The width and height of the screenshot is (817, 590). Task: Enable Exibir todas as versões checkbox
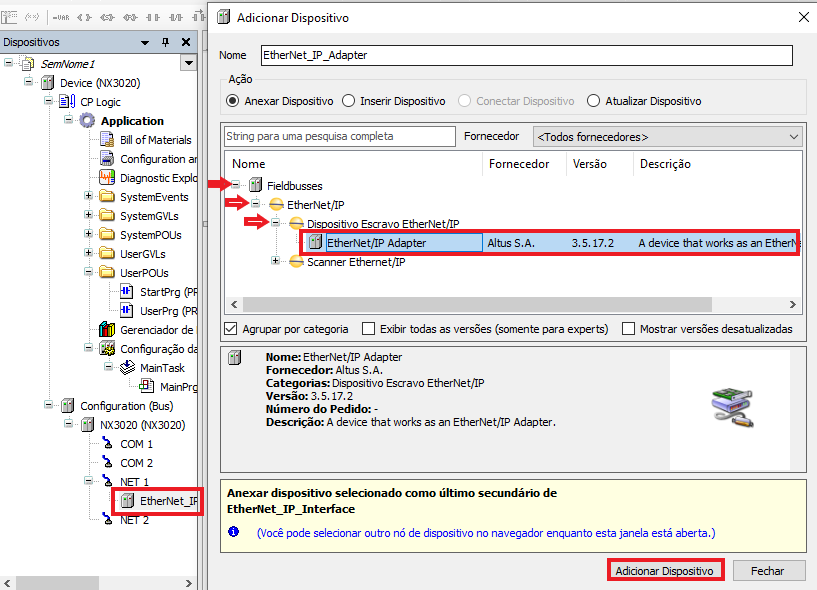(369, 329)
